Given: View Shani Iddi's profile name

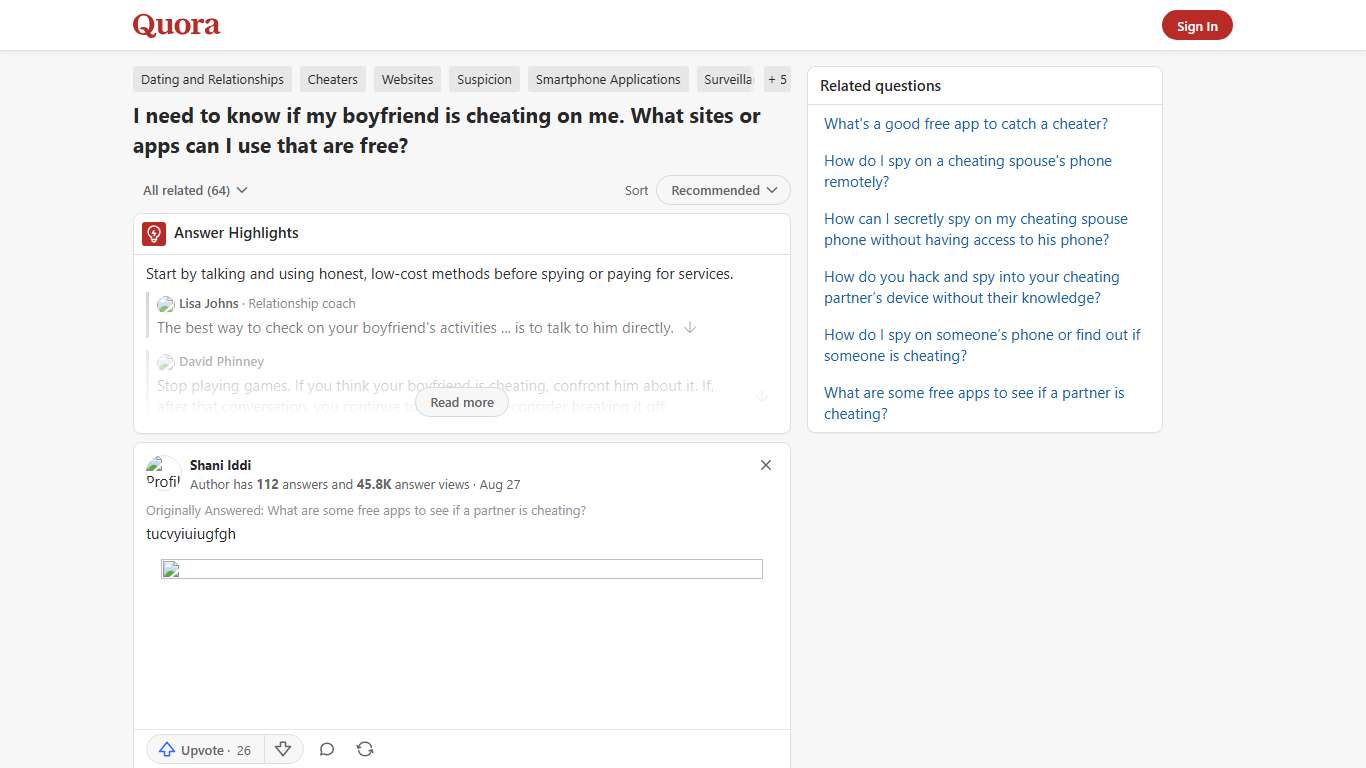Looking at the screenshot, I should coord(220,465).
